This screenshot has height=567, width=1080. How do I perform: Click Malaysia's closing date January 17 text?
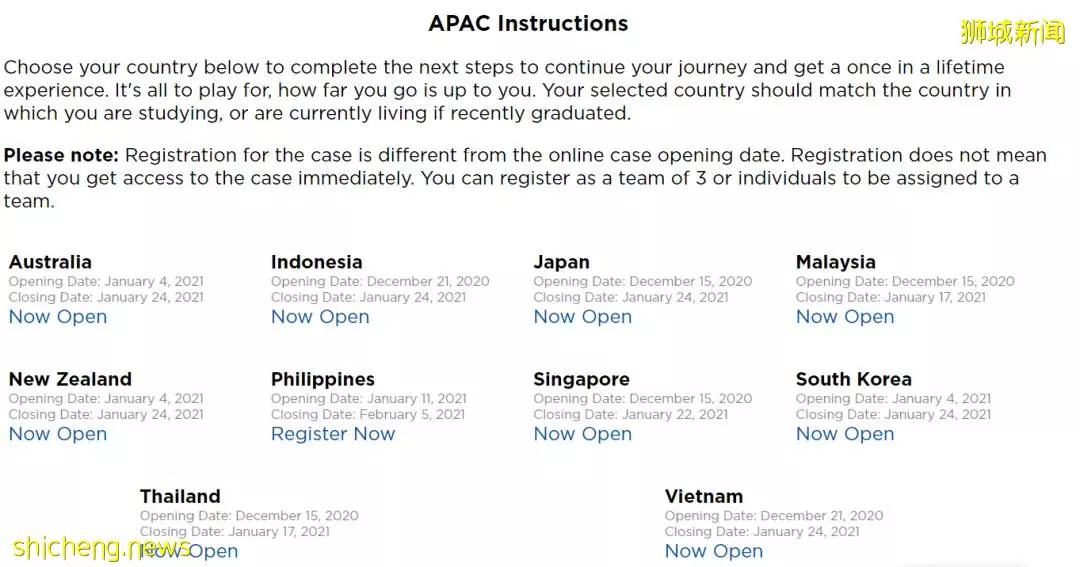click(x=891, y=298)
